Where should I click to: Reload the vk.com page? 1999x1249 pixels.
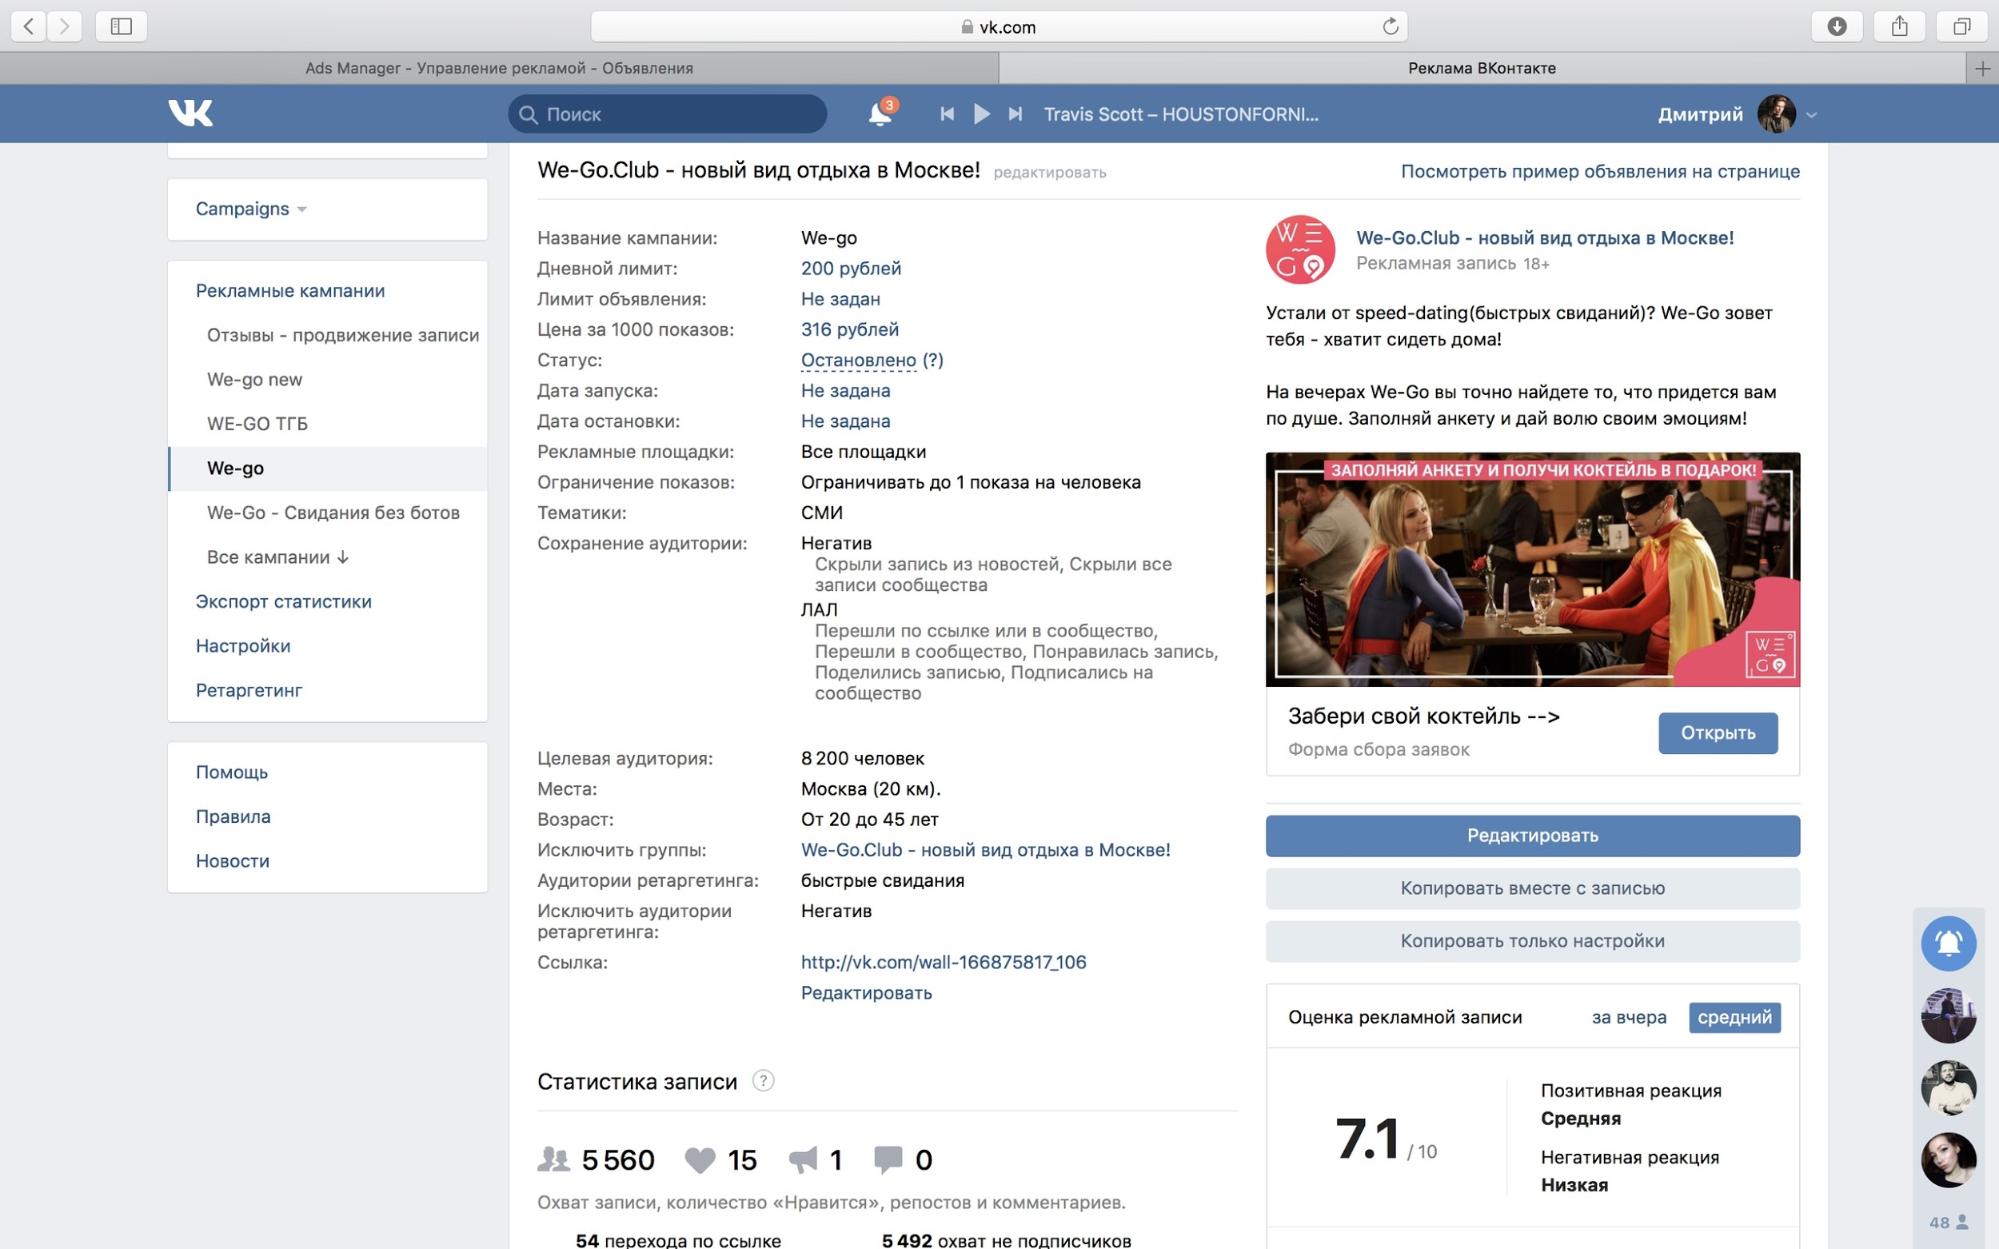1390,27
